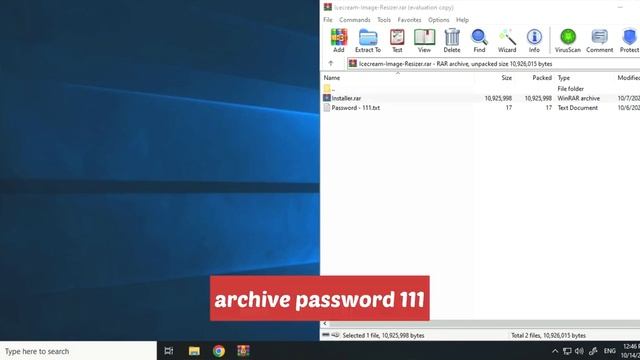Open the Tools menu
This screenshot has width=640, height=360.
(384, 20)
